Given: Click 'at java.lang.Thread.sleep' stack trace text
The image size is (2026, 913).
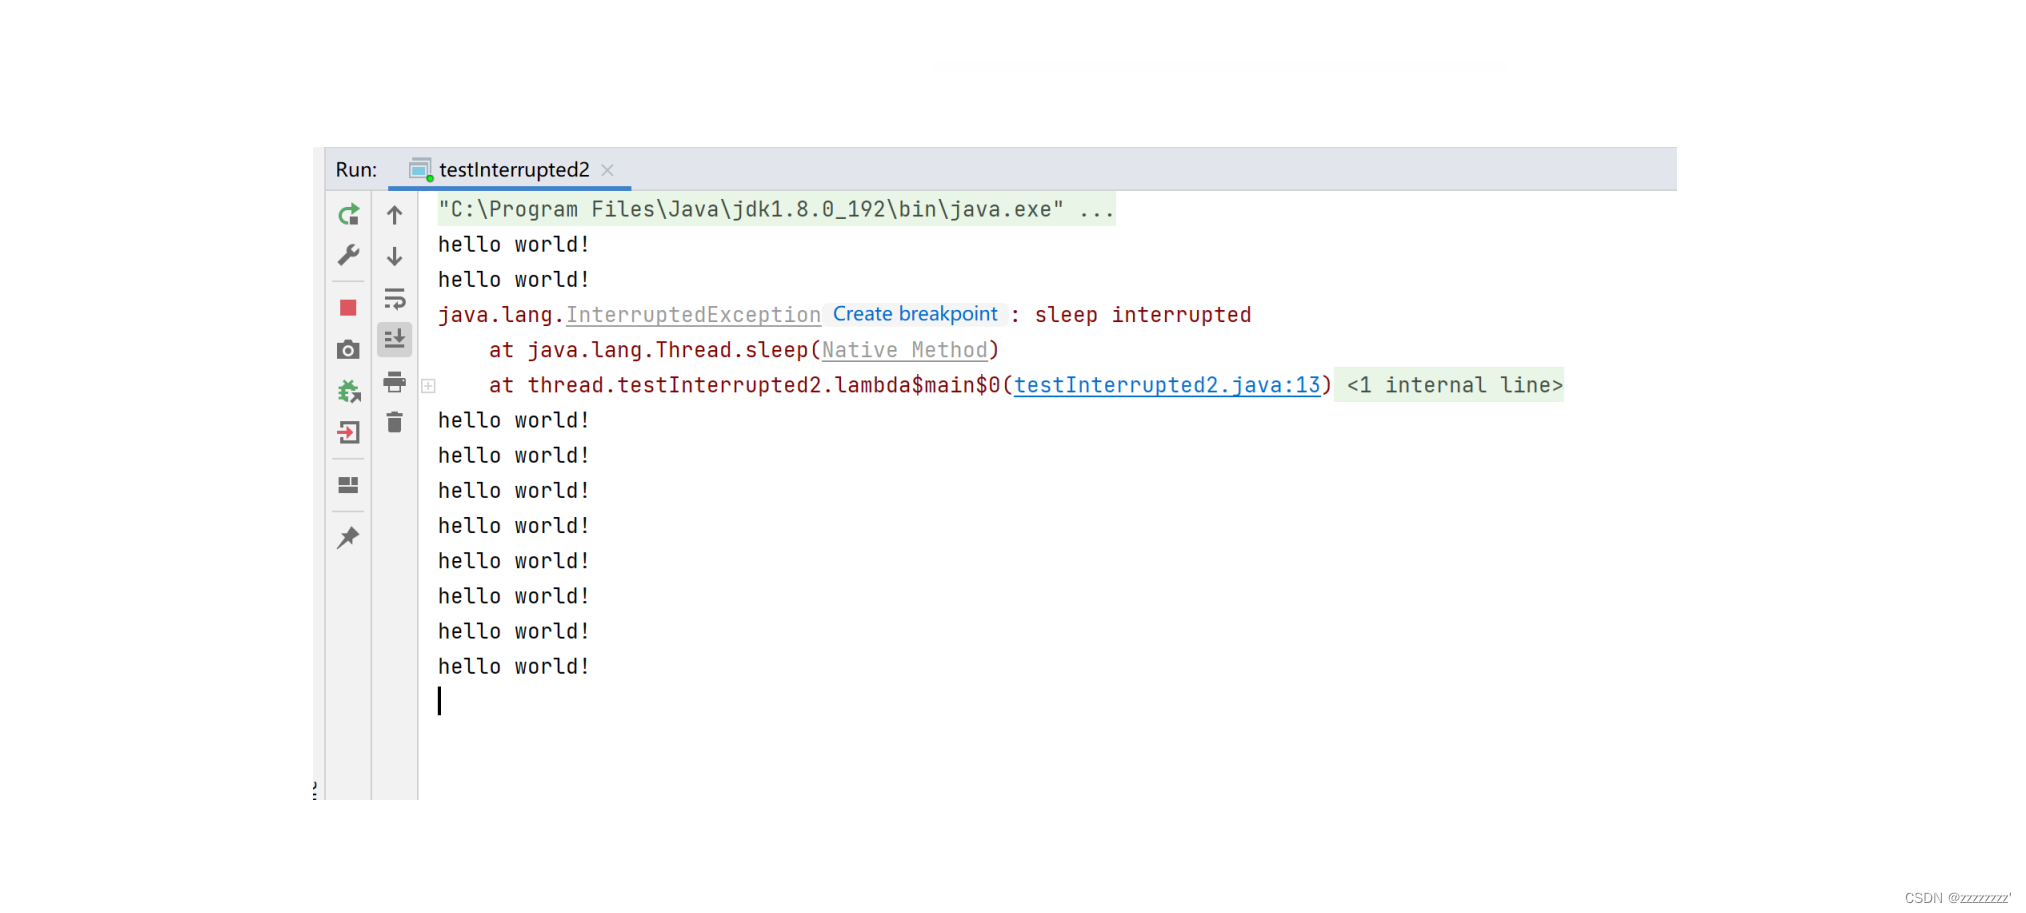Looking at the screenshot, I should (x=648, y=350).
